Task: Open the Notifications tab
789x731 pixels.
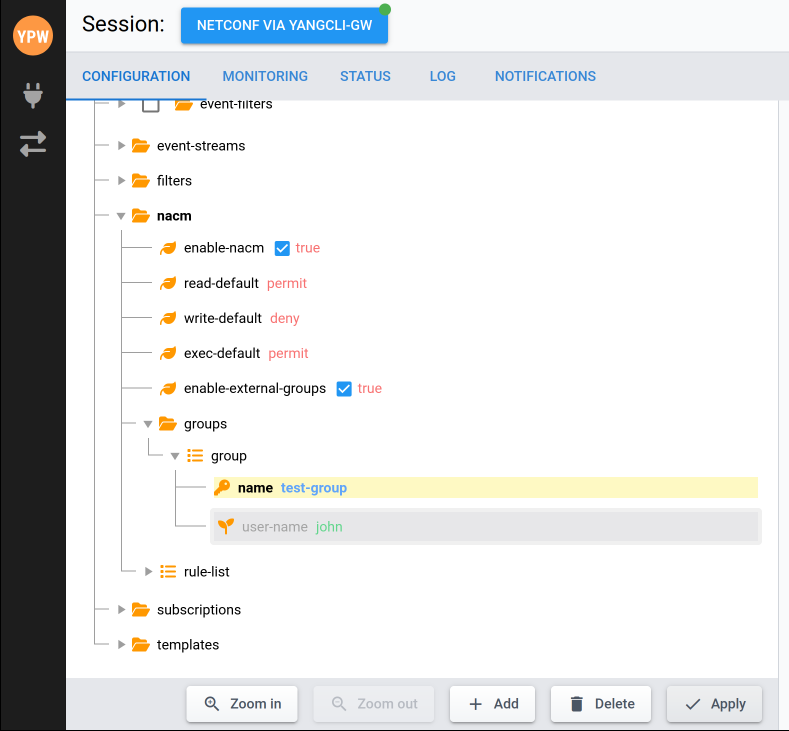Action: 545,76
